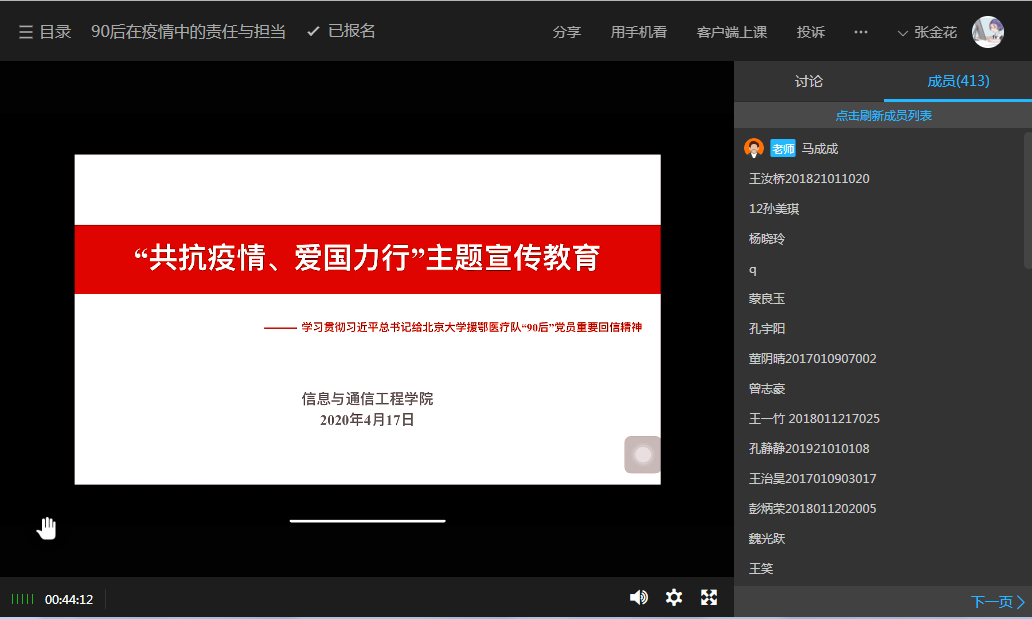Click the member list scrollbar
The width and height of the screenshot is (1032, 619).
point(1027,200)
